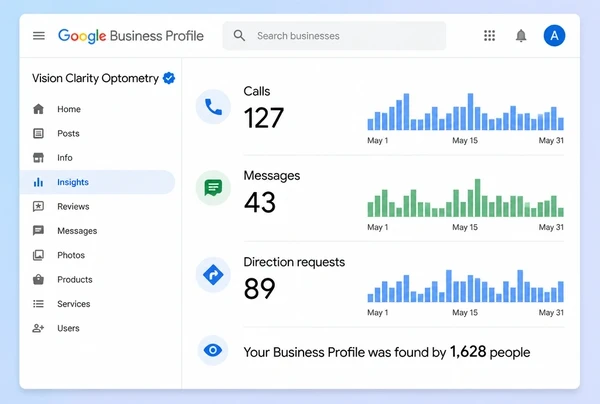Click the Direction requests heading
600x404 pixels.
pos(294,262)
